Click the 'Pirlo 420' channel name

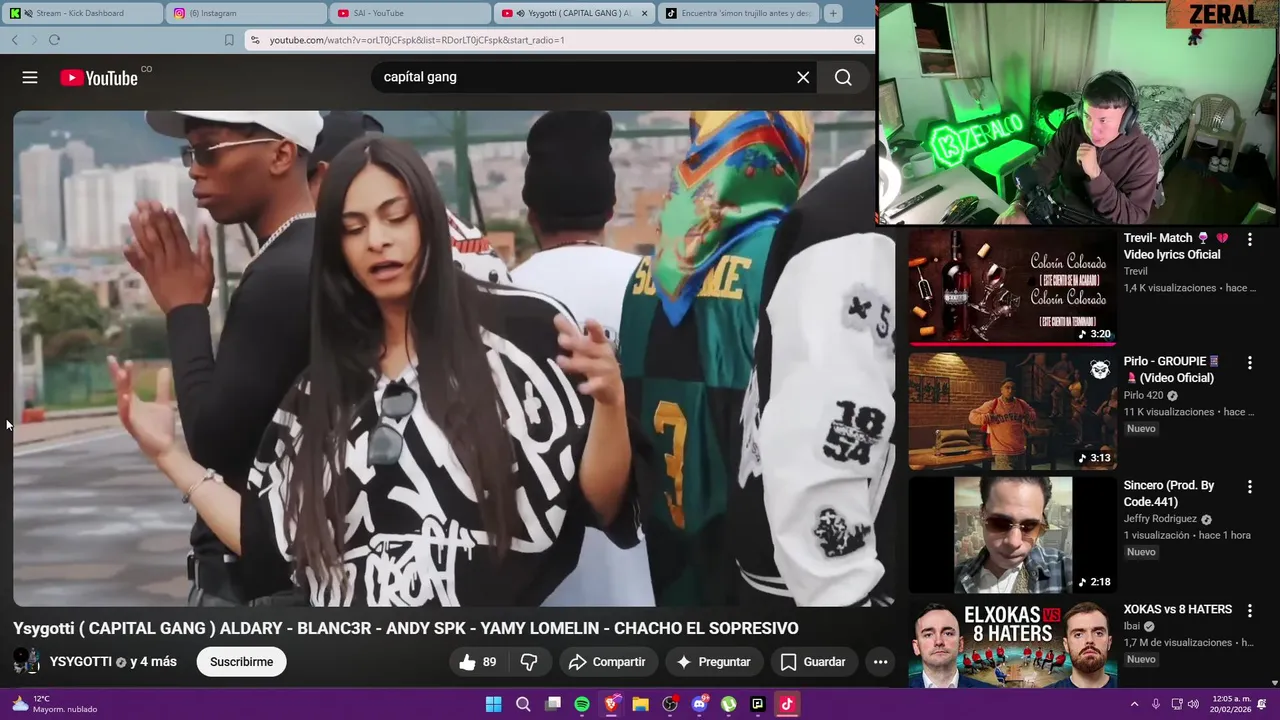(x=1143, y=395)
